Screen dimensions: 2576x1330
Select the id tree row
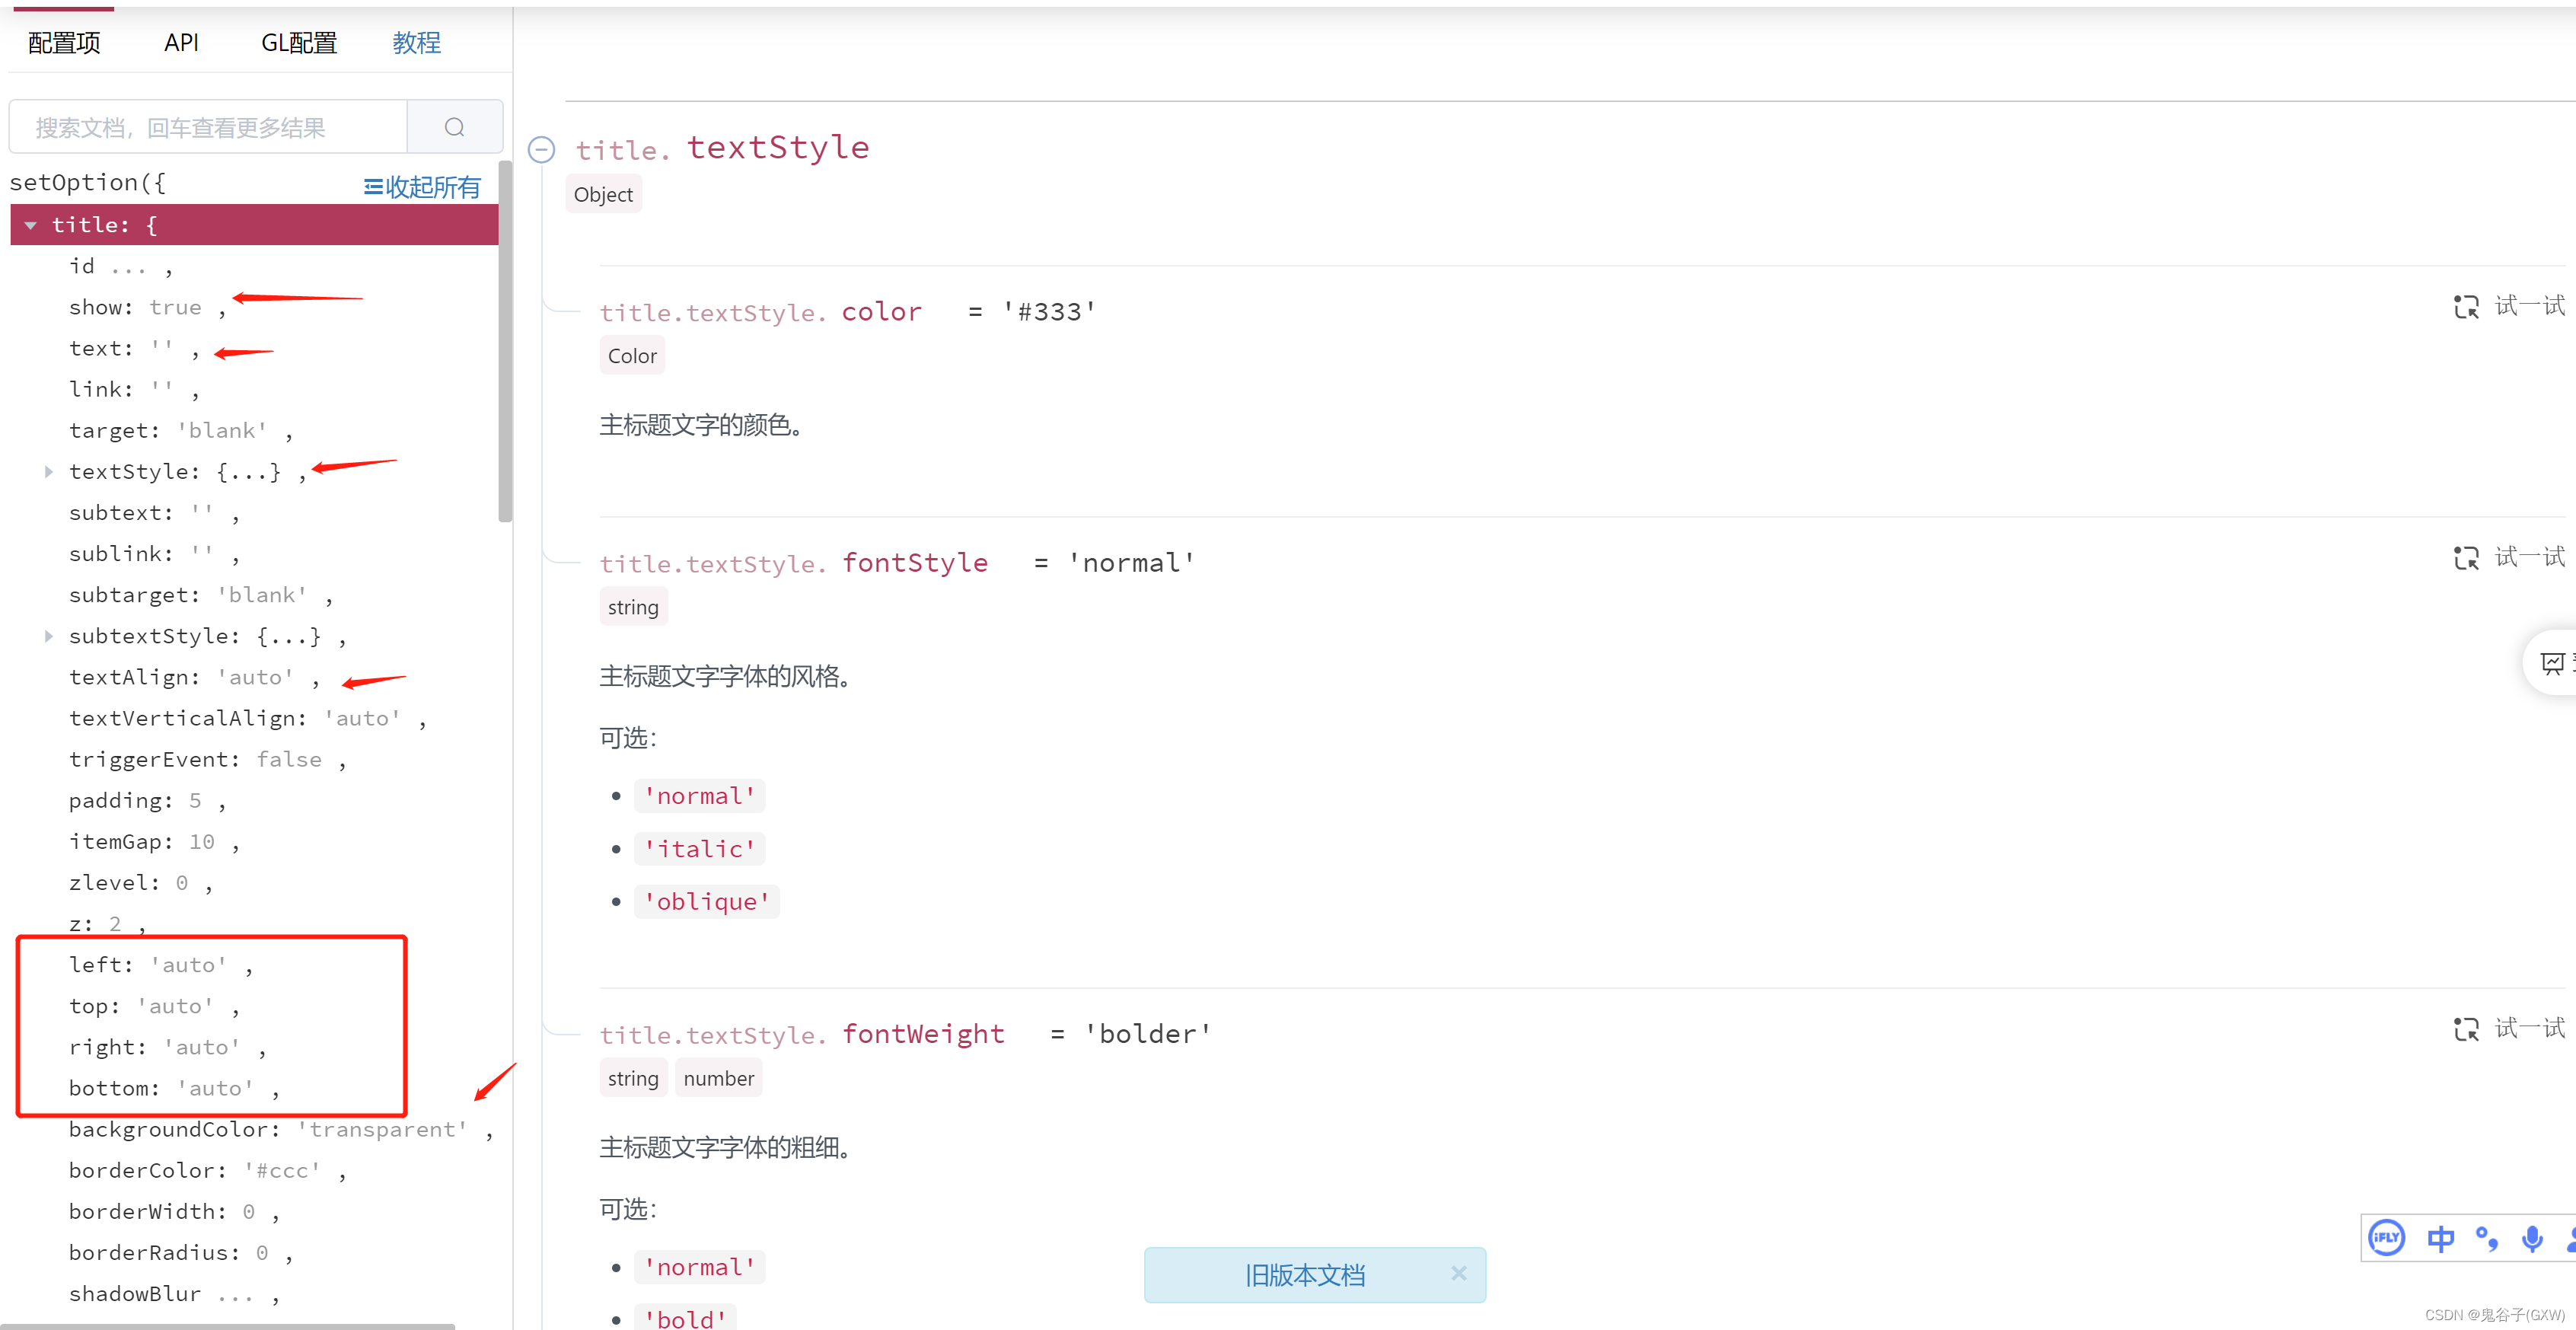(254, 266)
